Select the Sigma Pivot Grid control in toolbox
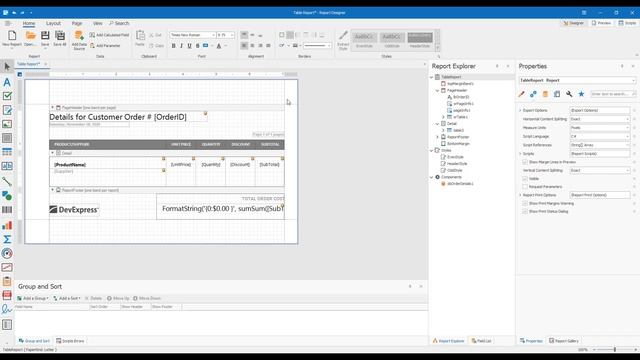This screenshot has height=360, width=640. (x=7, y=239)
